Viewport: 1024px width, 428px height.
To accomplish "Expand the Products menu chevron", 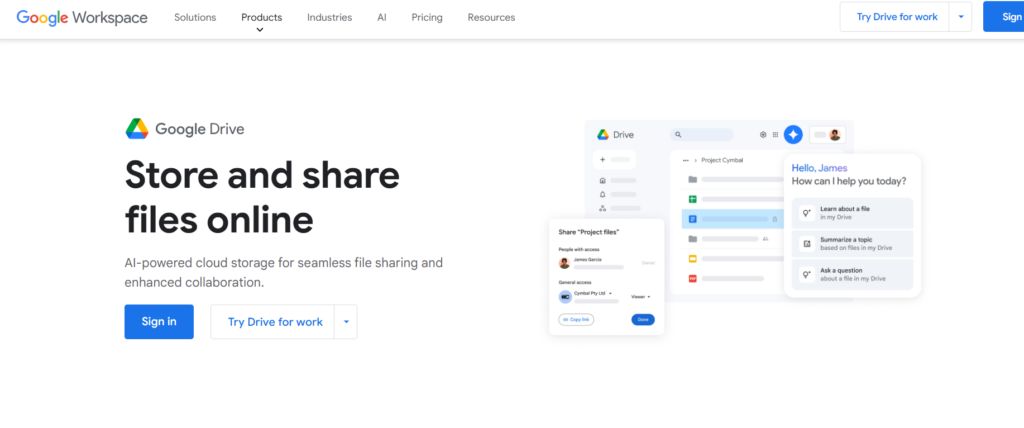I will tap(260, 30).
